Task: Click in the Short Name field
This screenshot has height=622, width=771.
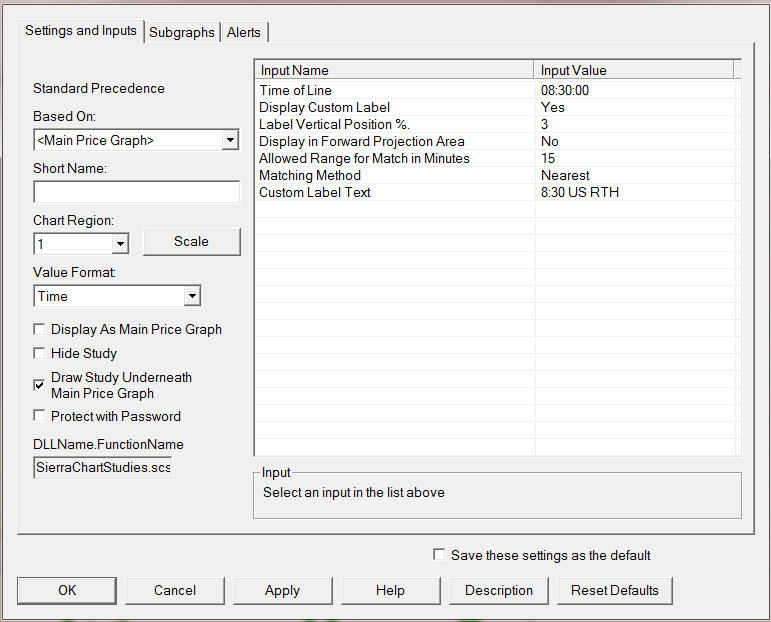Action: coord(136,192)
